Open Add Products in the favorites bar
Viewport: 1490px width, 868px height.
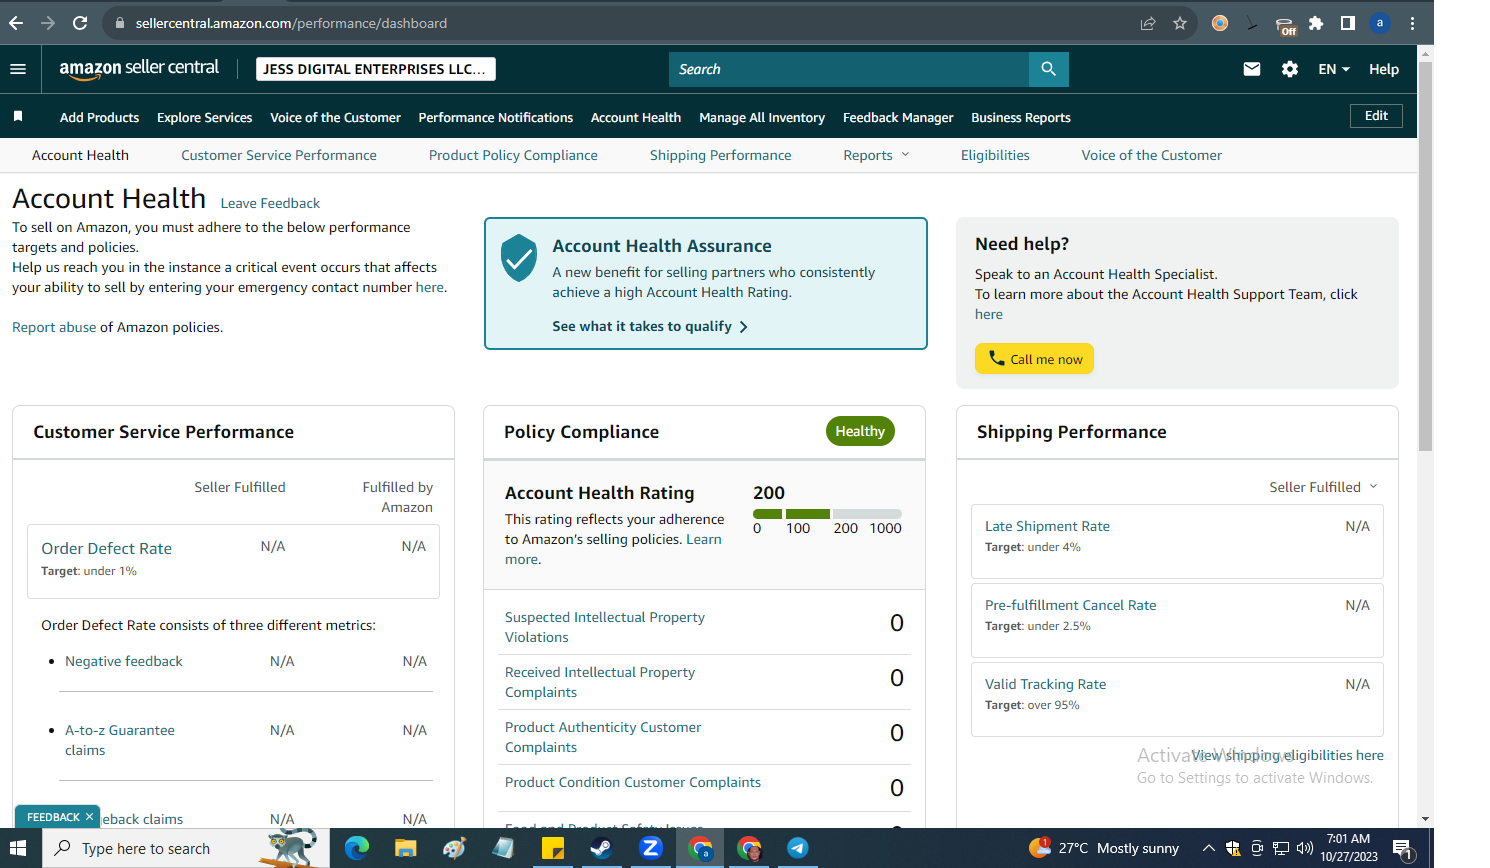(99, 117)
